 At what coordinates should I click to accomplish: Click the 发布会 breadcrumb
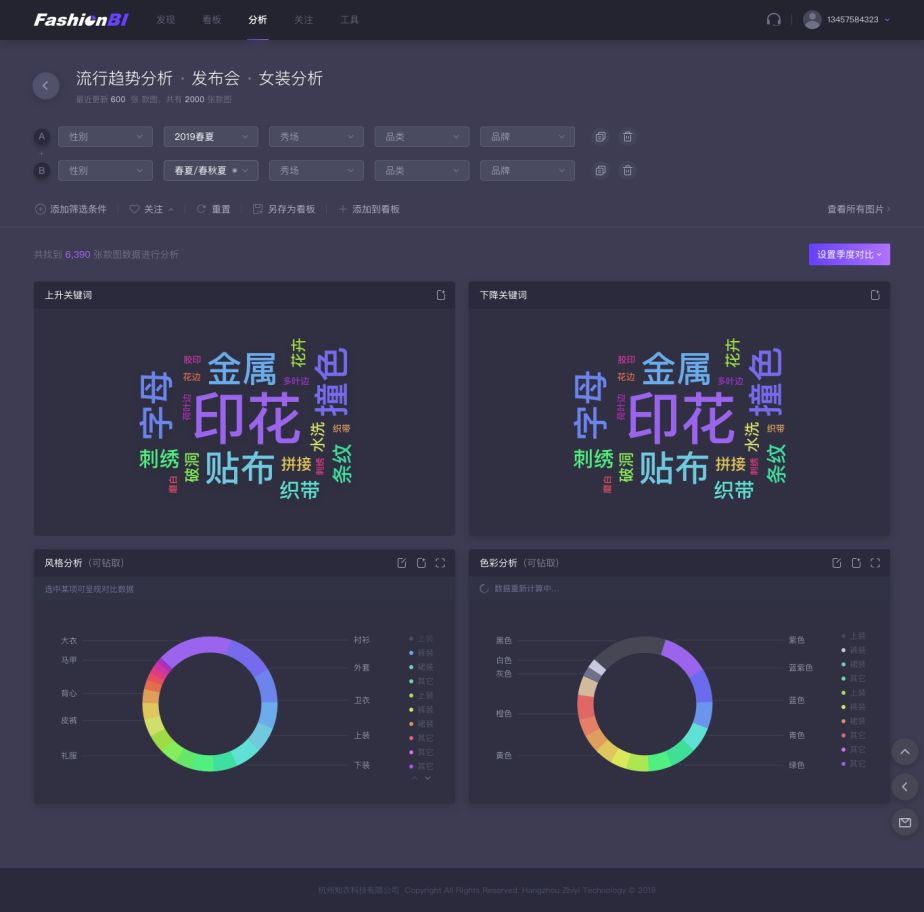point(216,78)
